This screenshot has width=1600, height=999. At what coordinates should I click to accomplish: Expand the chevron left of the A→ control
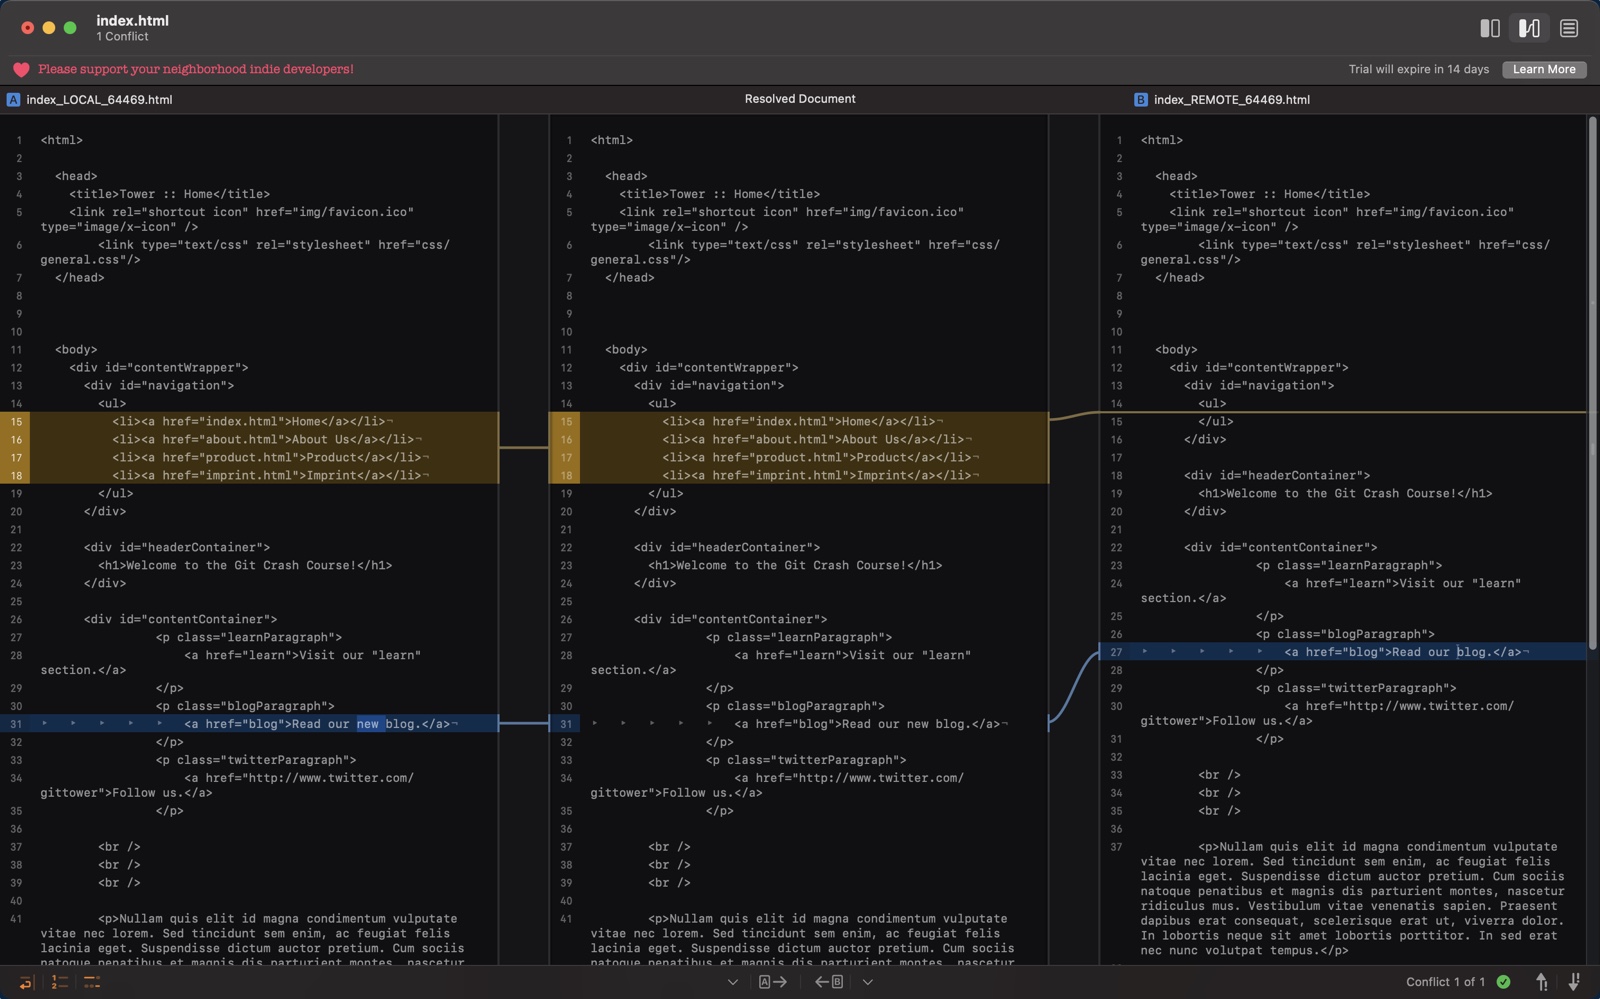tap(733, 981)
